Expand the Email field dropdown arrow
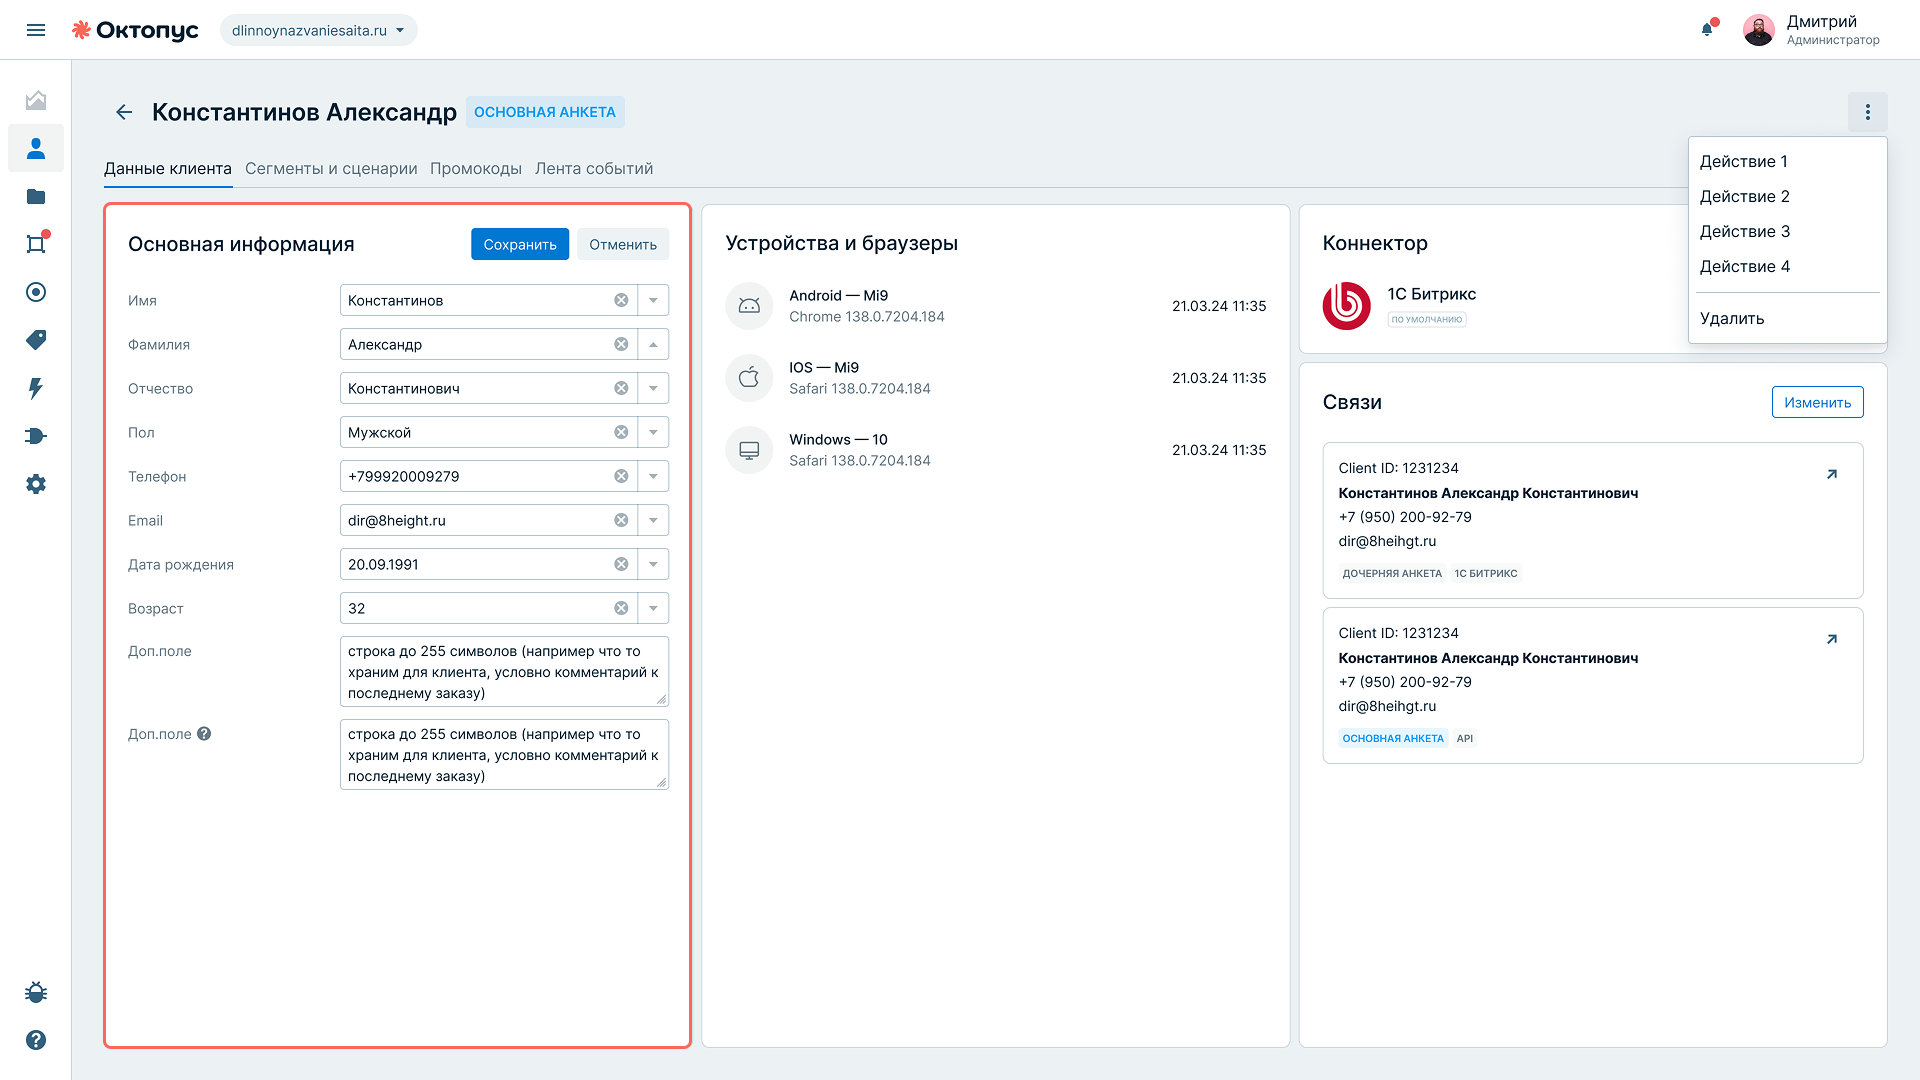This screenshot has width=1920, height=1080. tap(653, 520)
